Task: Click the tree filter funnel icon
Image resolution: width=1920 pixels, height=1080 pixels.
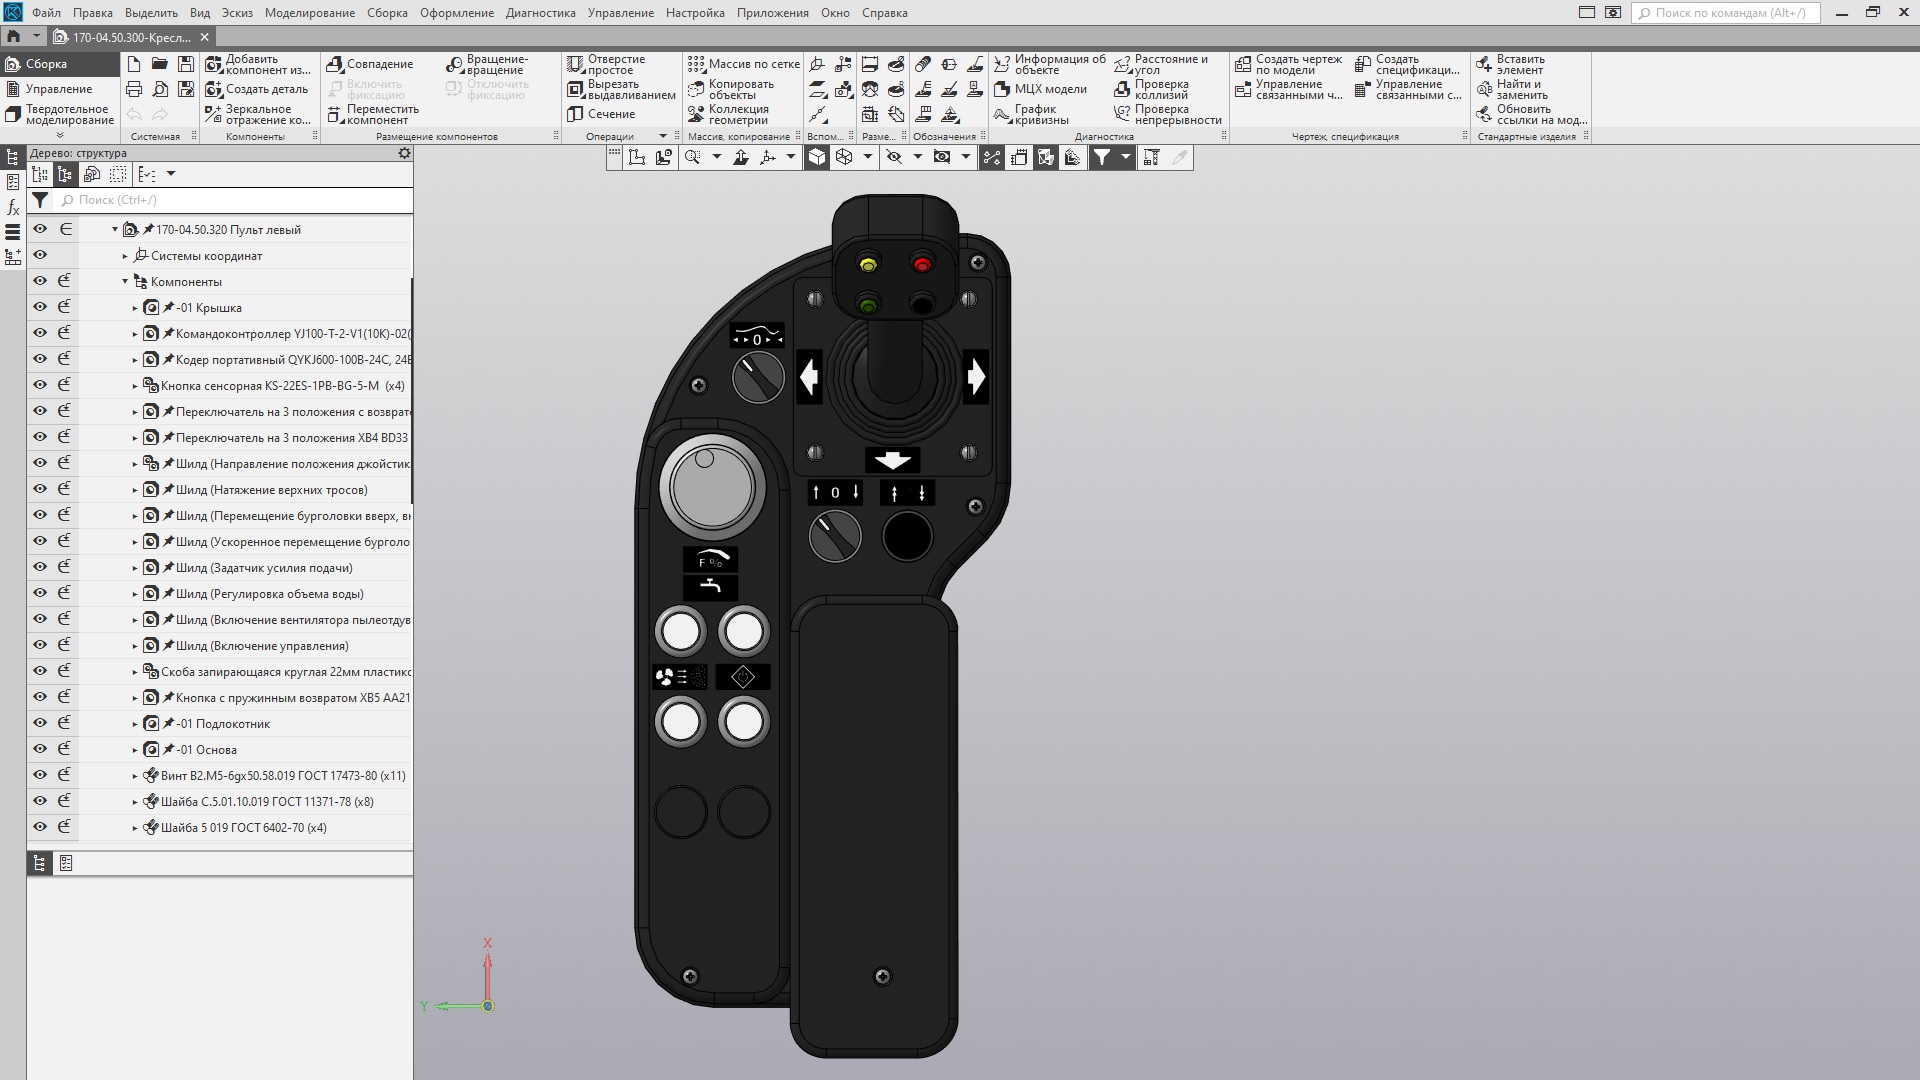Action: (x=40, y=200)
